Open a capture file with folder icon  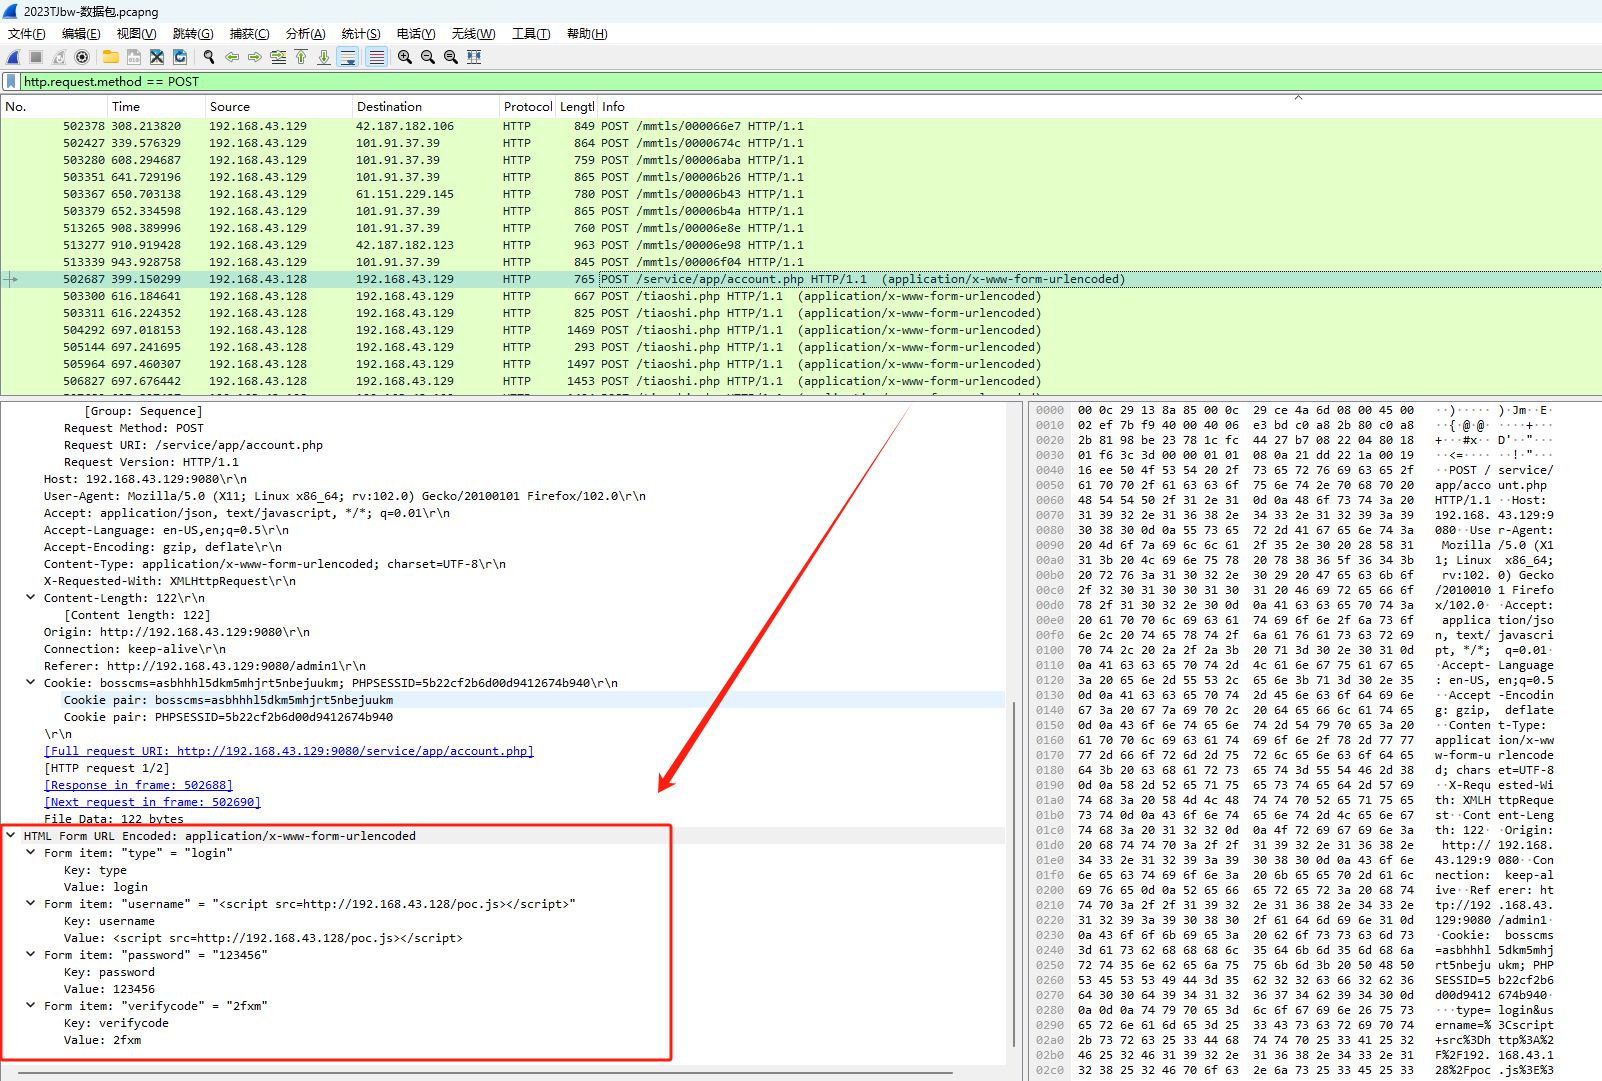tap(110, 57)
